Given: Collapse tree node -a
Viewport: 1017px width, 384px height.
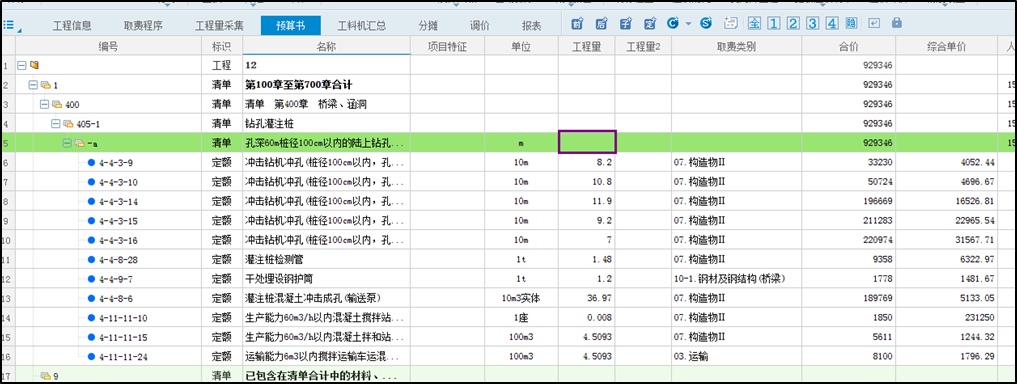Looking at the screenshot, I should (67, 143).
